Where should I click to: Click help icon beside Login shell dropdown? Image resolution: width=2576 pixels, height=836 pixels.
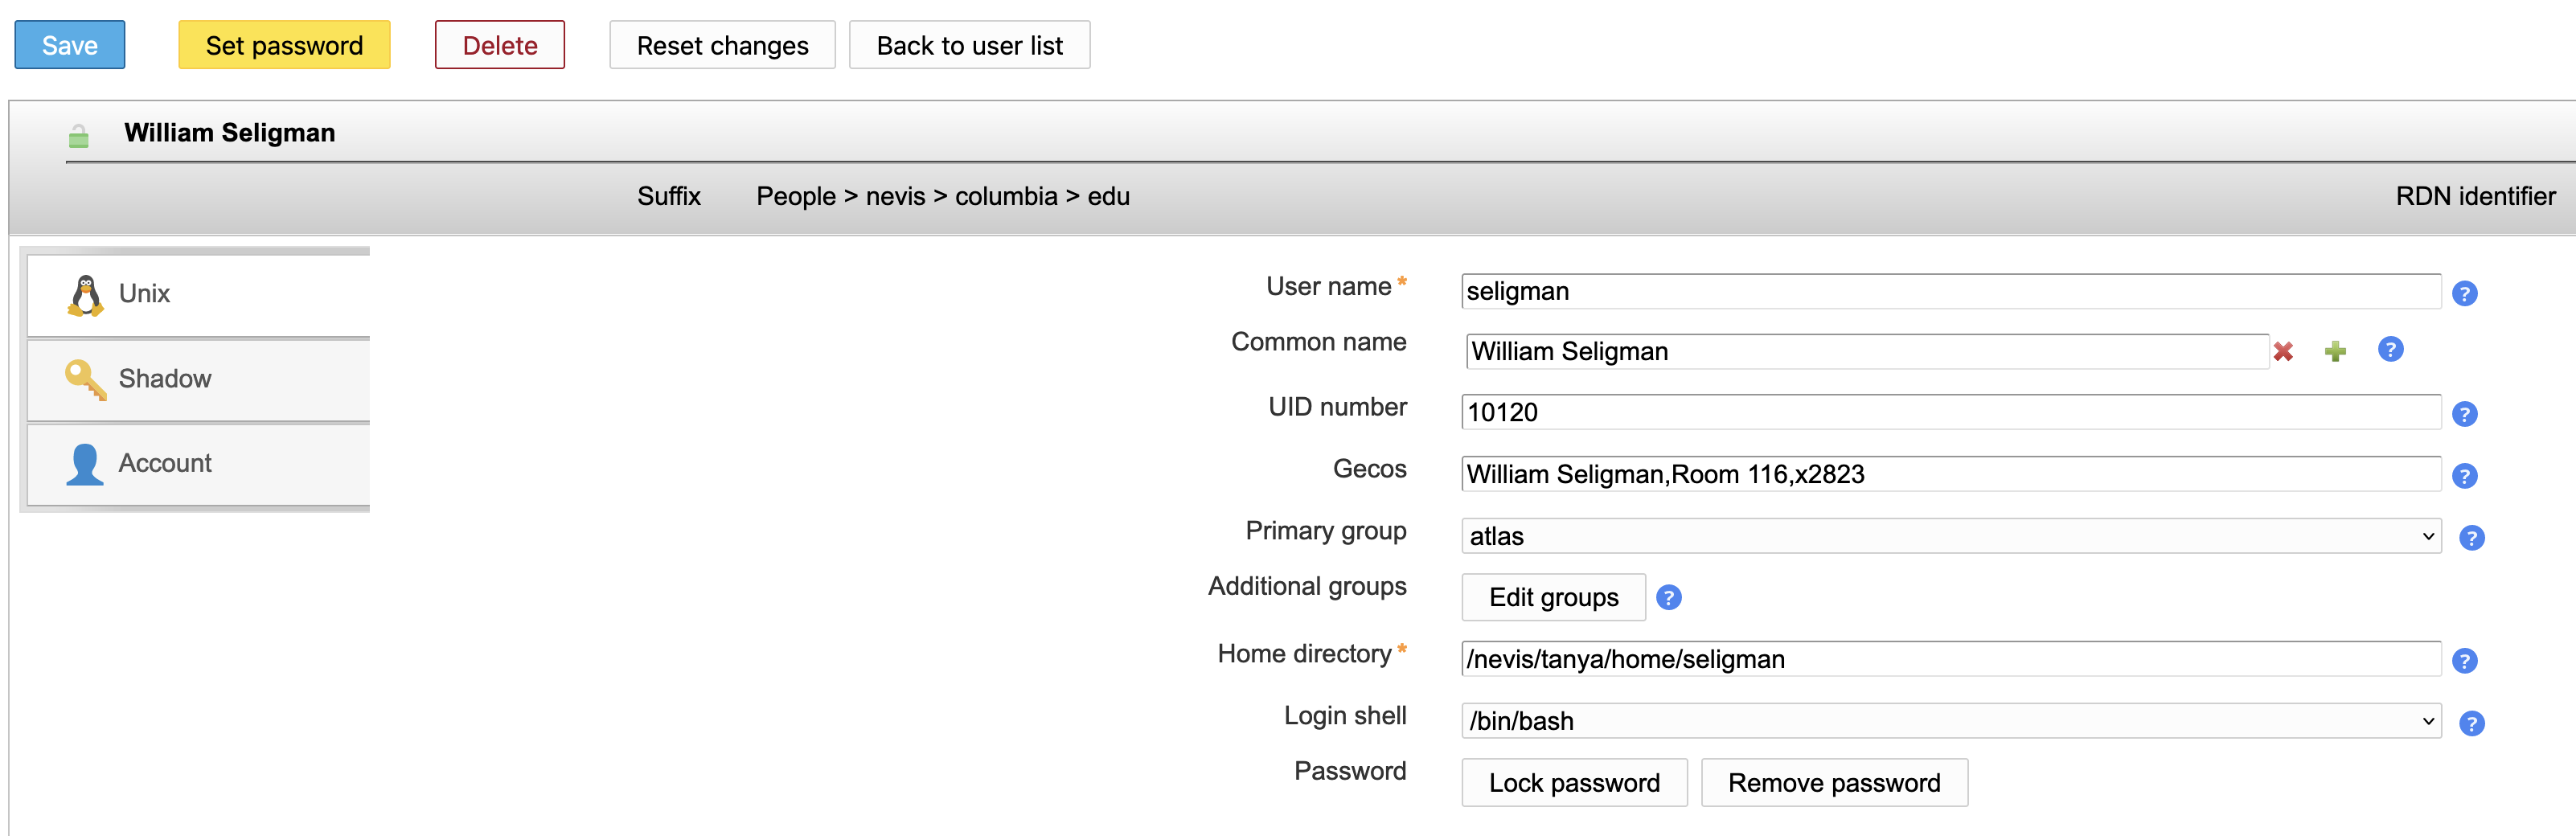2471,723
